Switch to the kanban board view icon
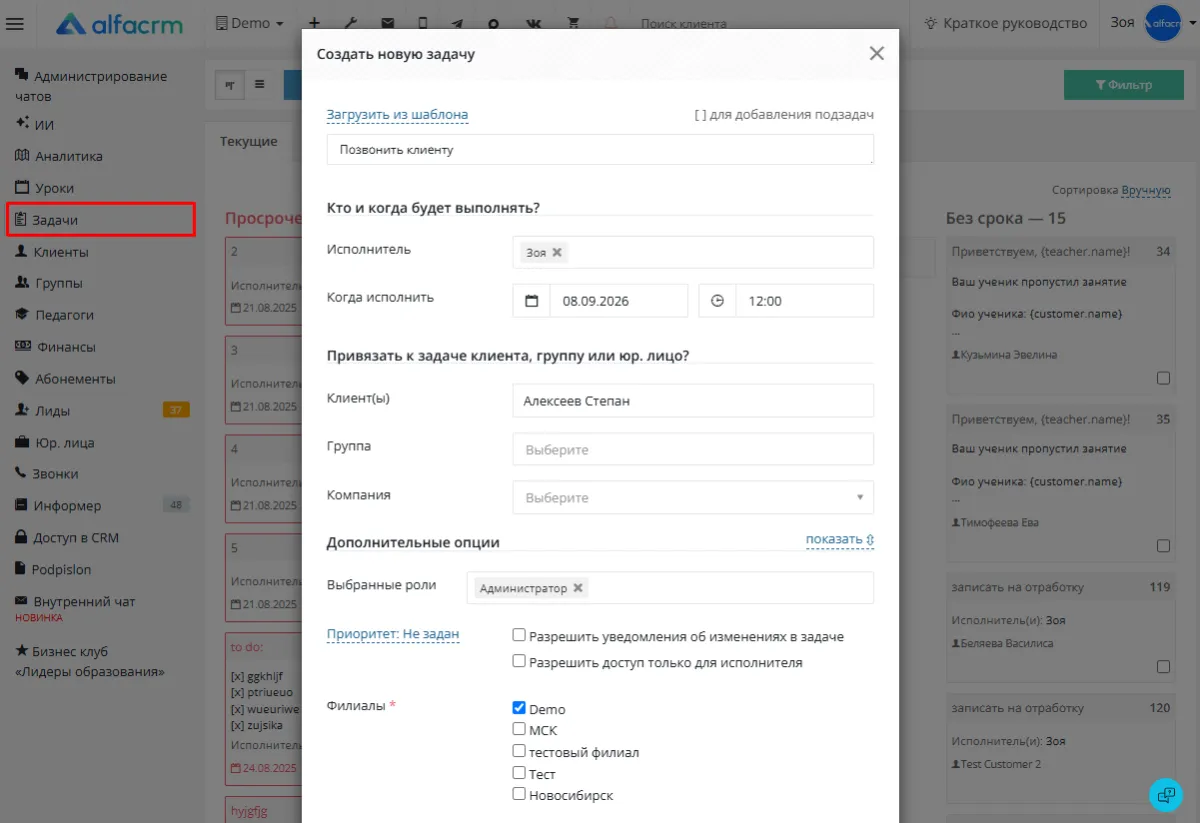 click(x=230, y=85)
